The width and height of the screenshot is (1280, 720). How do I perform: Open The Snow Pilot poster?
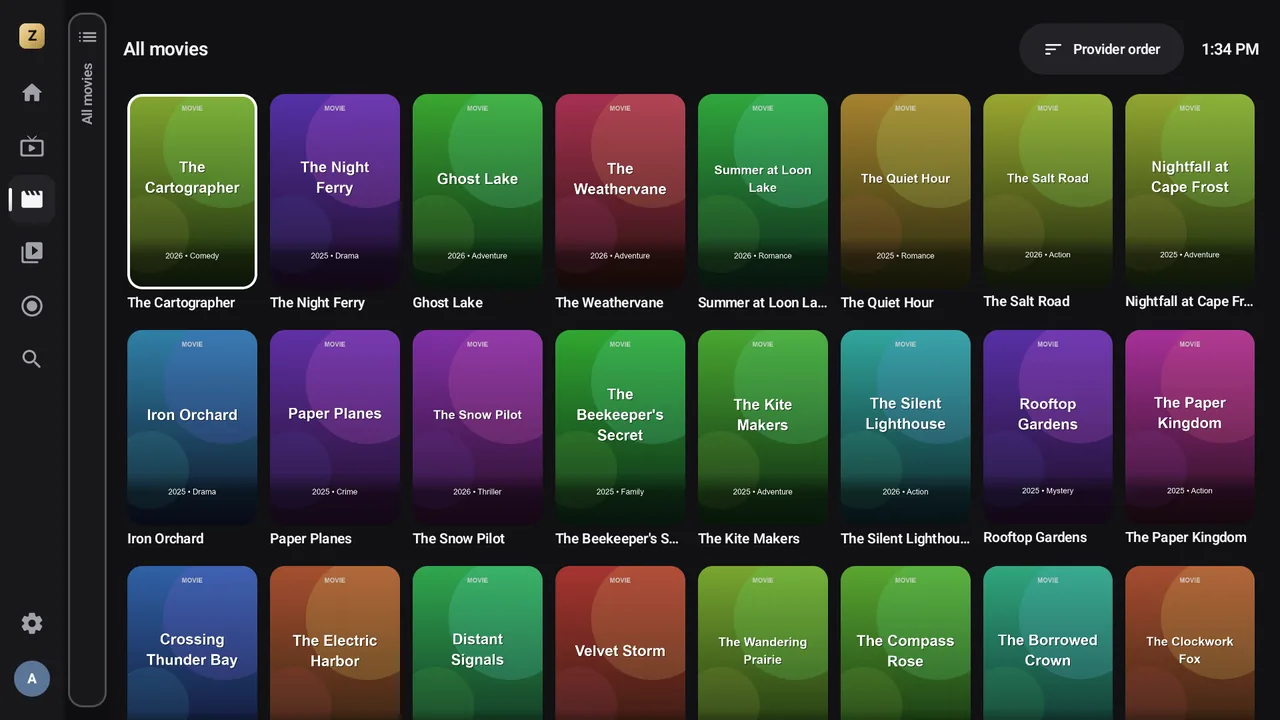pyautogui.click(x=478, y=427)
